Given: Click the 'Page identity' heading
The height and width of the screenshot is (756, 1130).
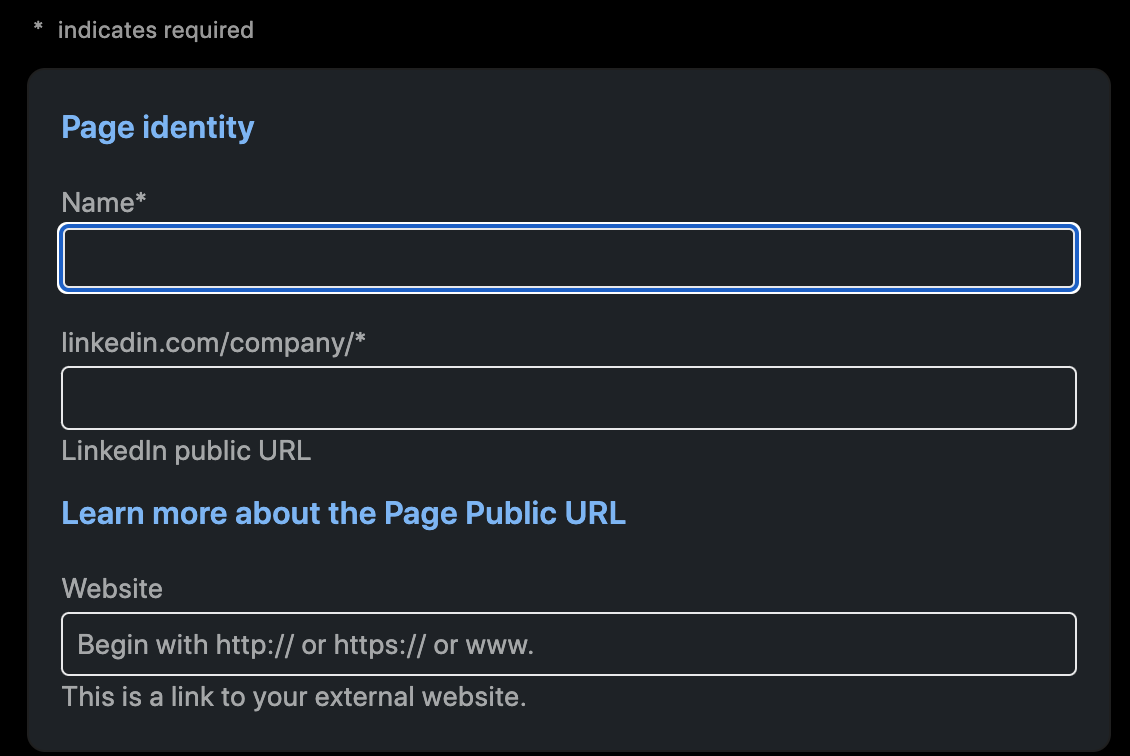Looking at the screenshot, I should (158, 128).
